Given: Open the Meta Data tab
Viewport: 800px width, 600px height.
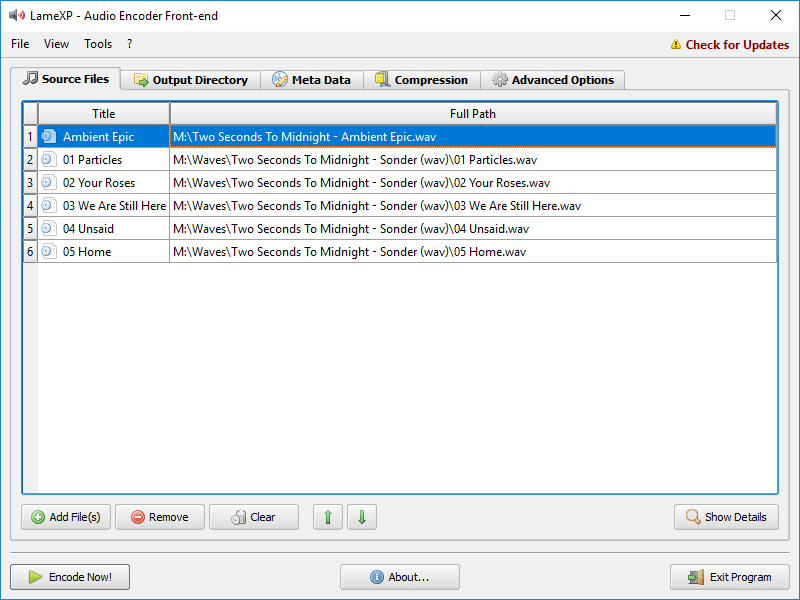Looking at the screenshot, I should 311,80.
